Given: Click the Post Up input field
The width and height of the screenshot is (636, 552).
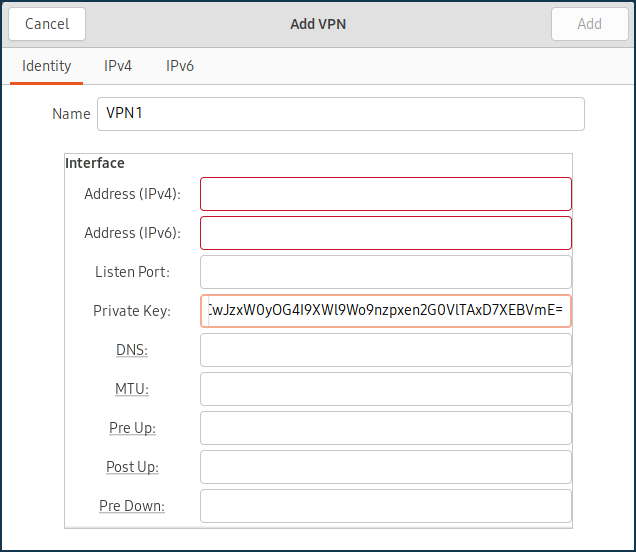Looking at the screenshot, I should coord(386,467).
